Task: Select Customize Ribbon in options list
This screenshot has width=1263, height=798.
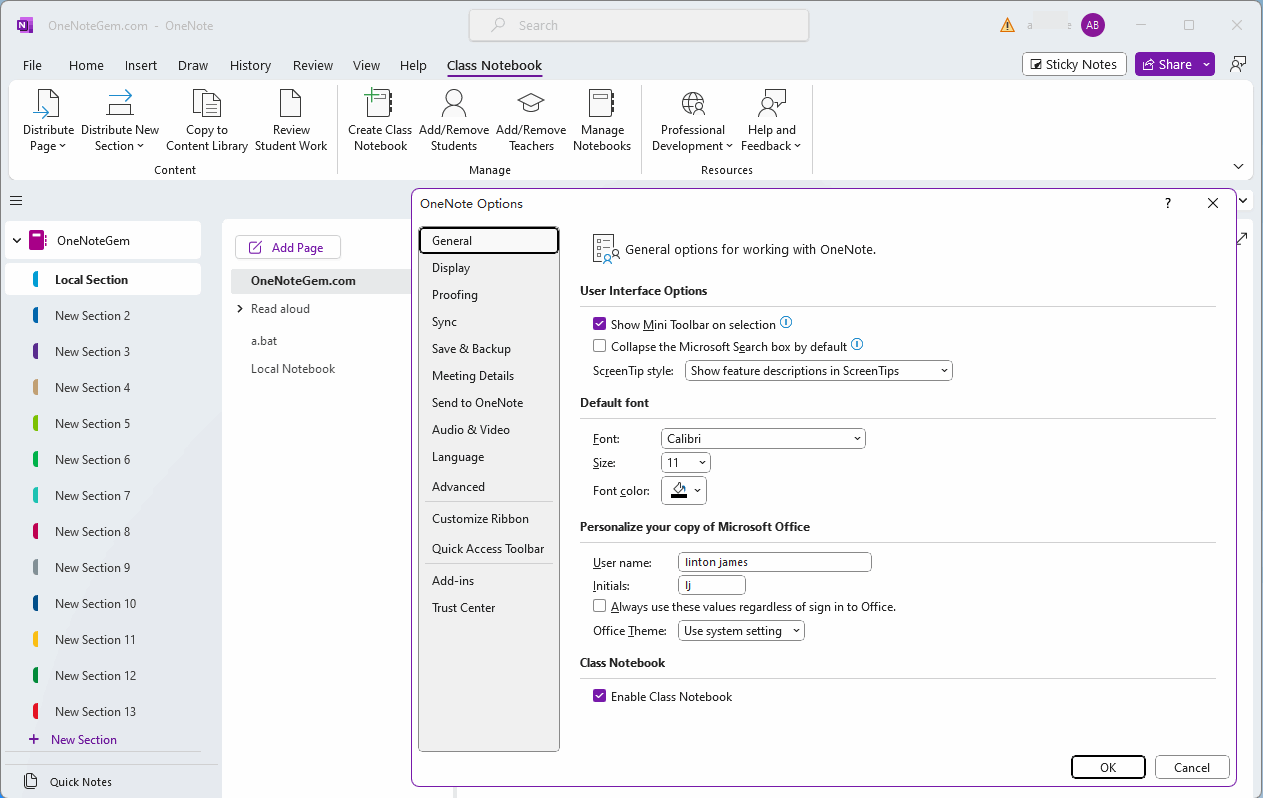Action: pyautogui.click(x=488, y=519)
